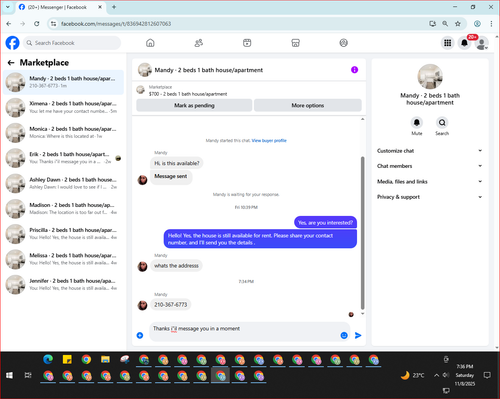The width and height of the screenshot is (500, 399).
Task: Click the back arrow beside Marketplace
Action: pos(11,63)
